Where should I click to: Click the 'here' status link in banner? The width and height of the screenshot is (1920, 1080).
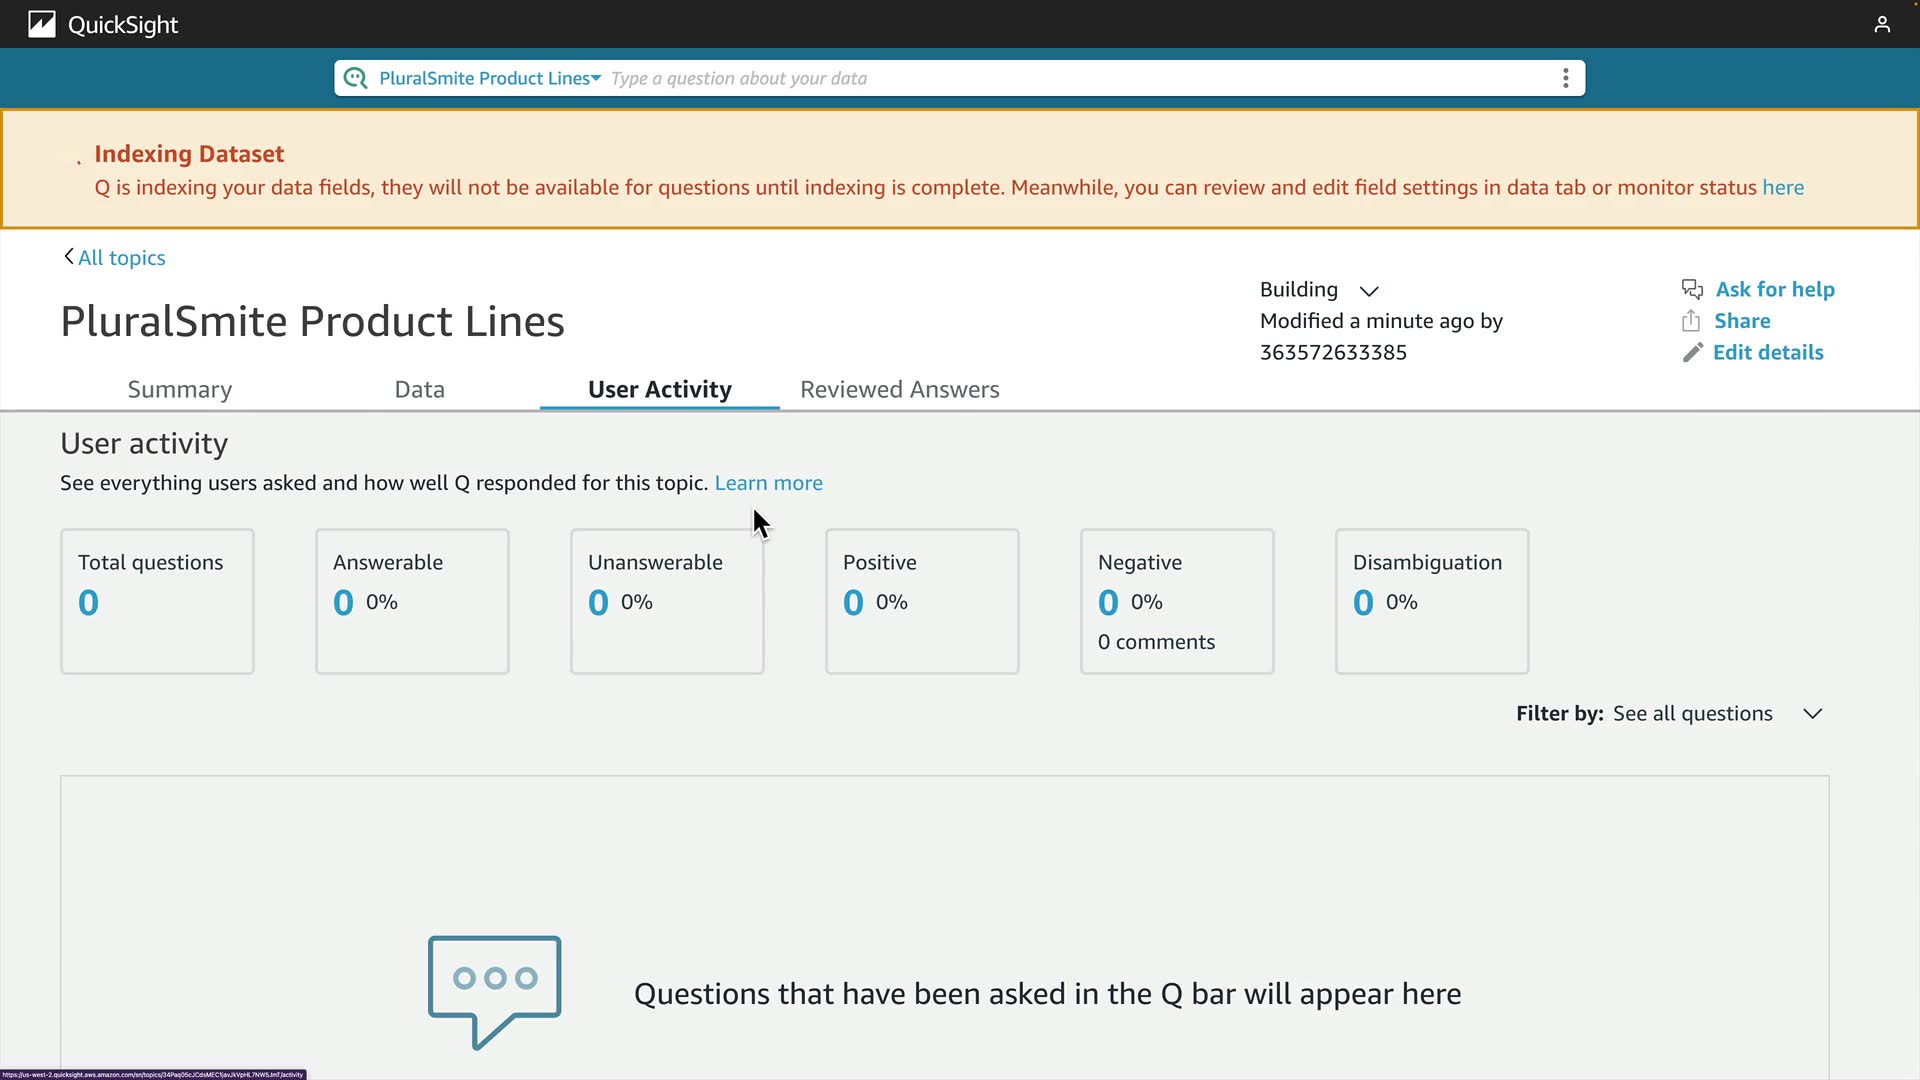pyautogui.click(x=1782, y=187)
